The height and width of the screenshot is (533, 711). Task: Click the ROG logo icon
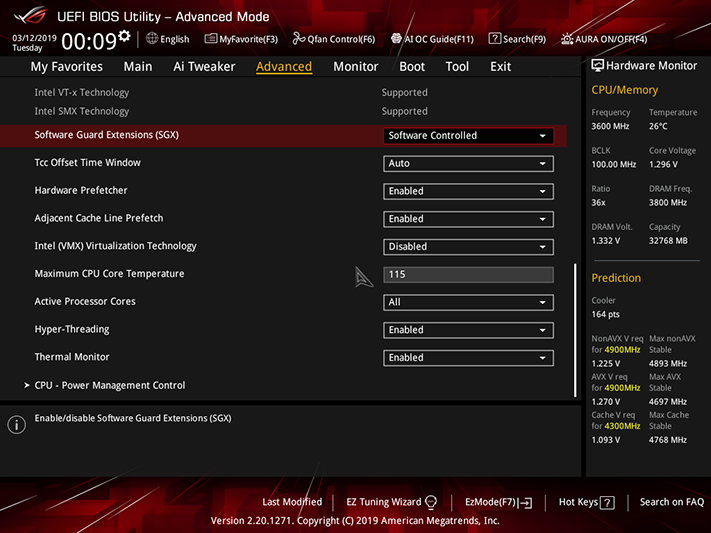click(30, 15)
